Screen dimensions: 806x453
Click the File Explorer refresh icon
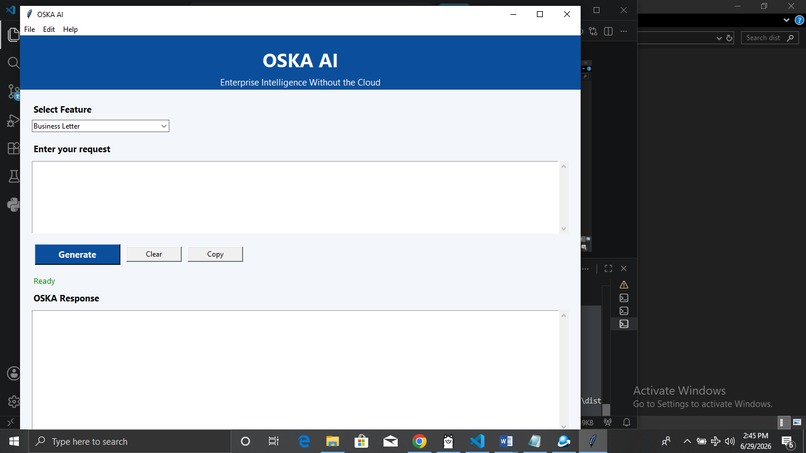[x=729, y=38]
